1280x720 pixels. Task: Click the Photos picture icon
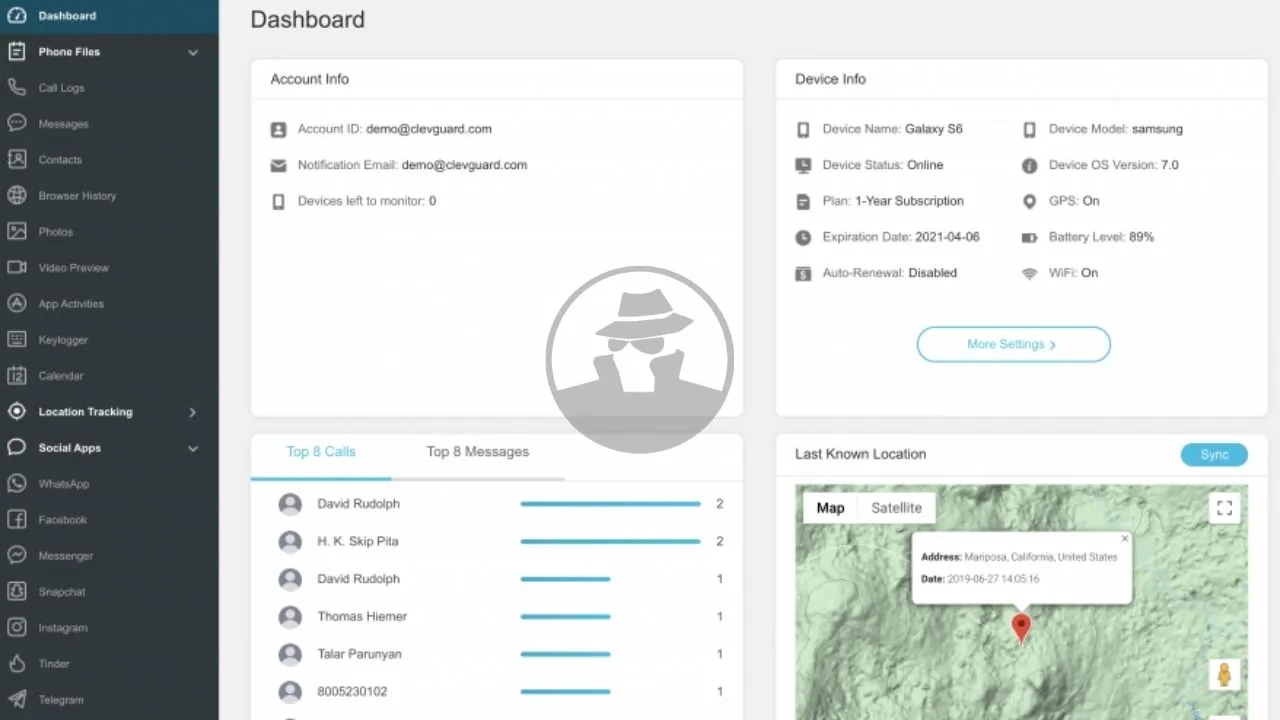click(x=16, y=232)
